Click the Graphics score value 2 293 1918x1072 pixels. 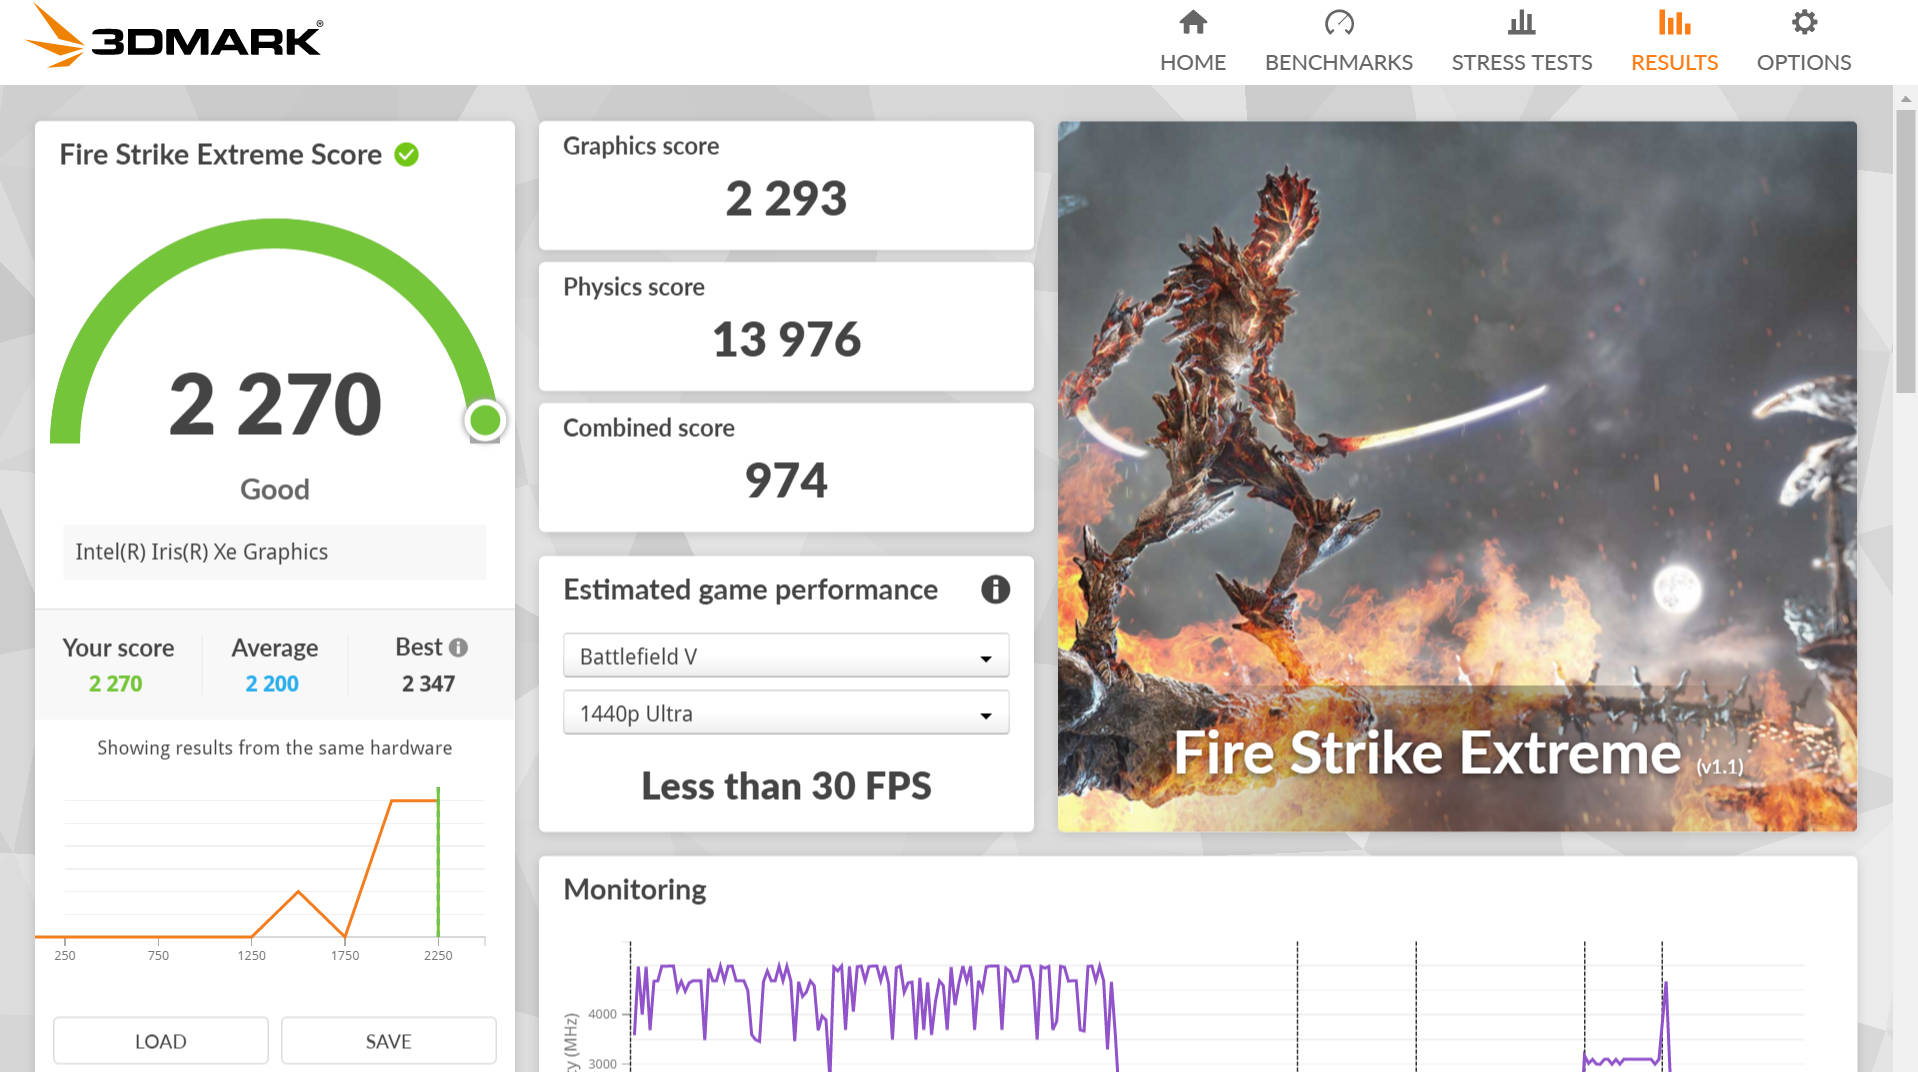coord(786,198)
